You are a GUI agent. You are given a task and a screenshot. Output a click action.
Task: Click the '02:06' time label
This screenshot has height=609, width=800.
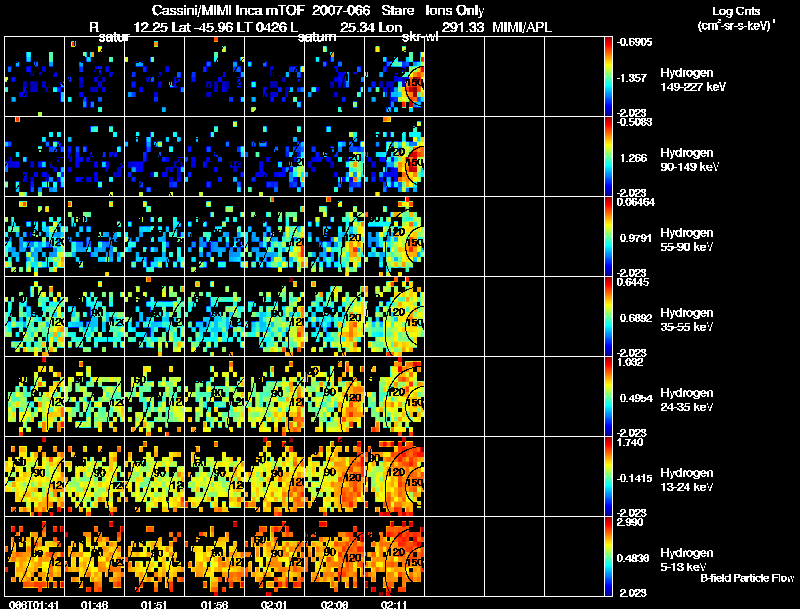(334, 605)
